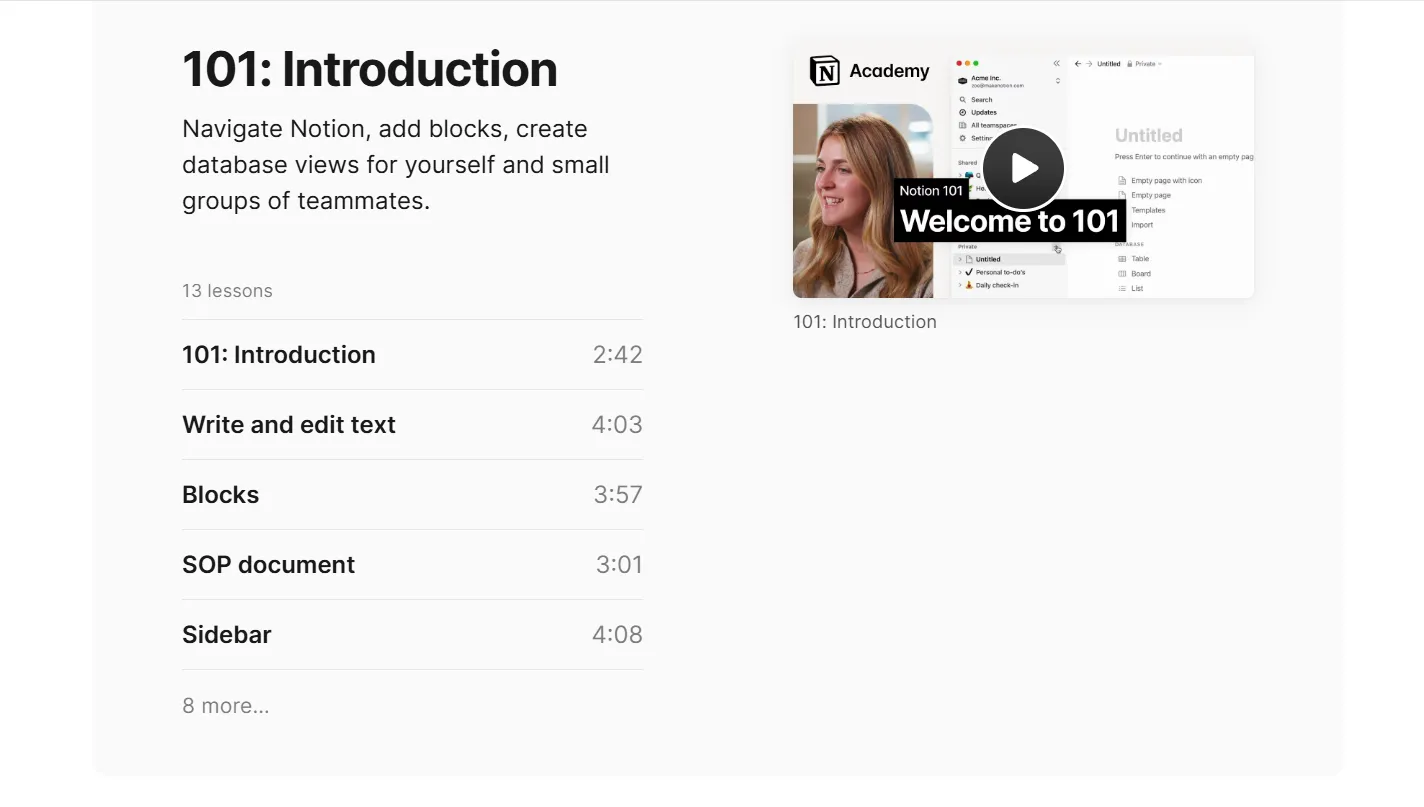Click the collapse sidebar double-chevron in thumbnail
The image size is (1424, 807).
click(1056, 63)
